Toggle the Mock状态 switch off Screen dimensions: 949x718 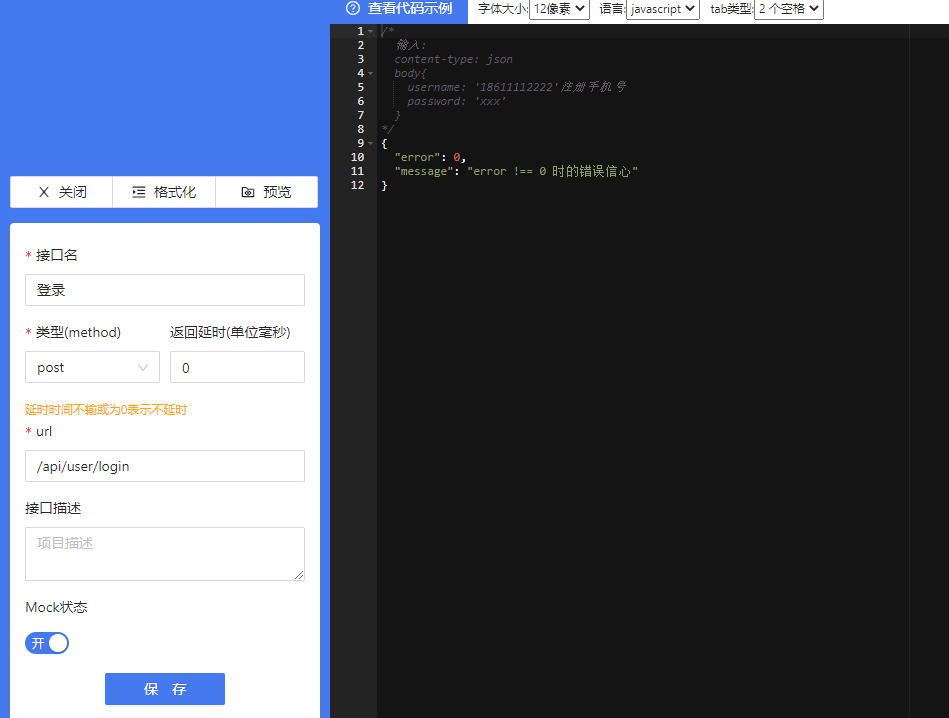(x=47, y=643)
